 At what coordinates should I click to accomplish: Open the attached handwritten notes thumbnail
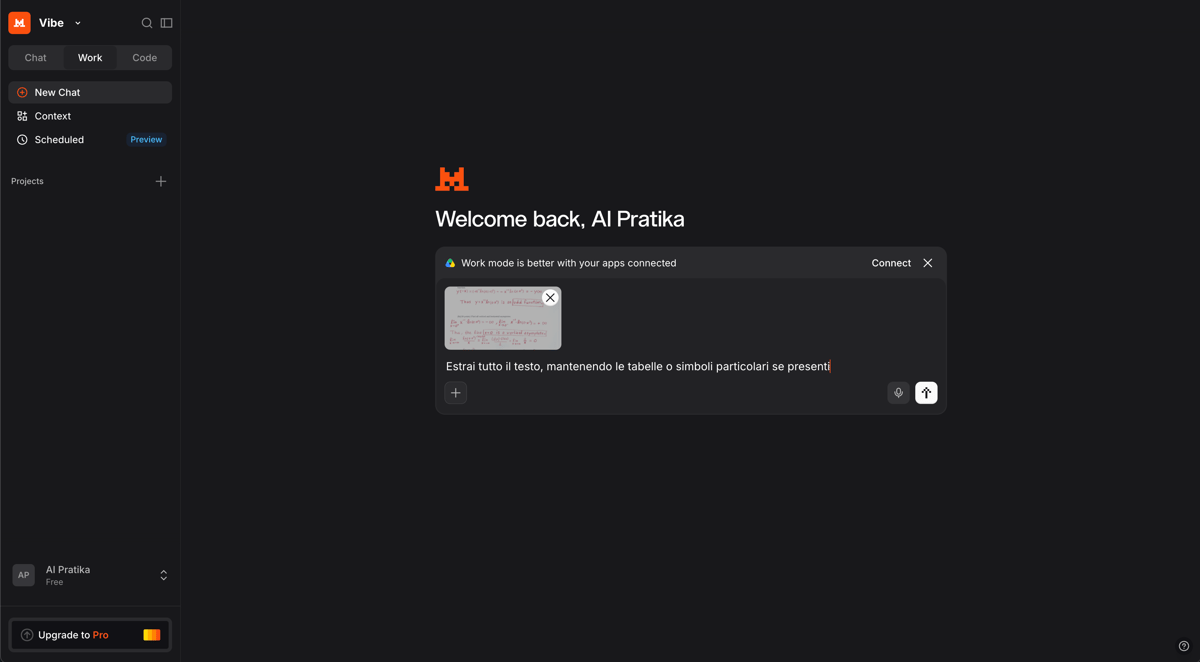point(503,319)
